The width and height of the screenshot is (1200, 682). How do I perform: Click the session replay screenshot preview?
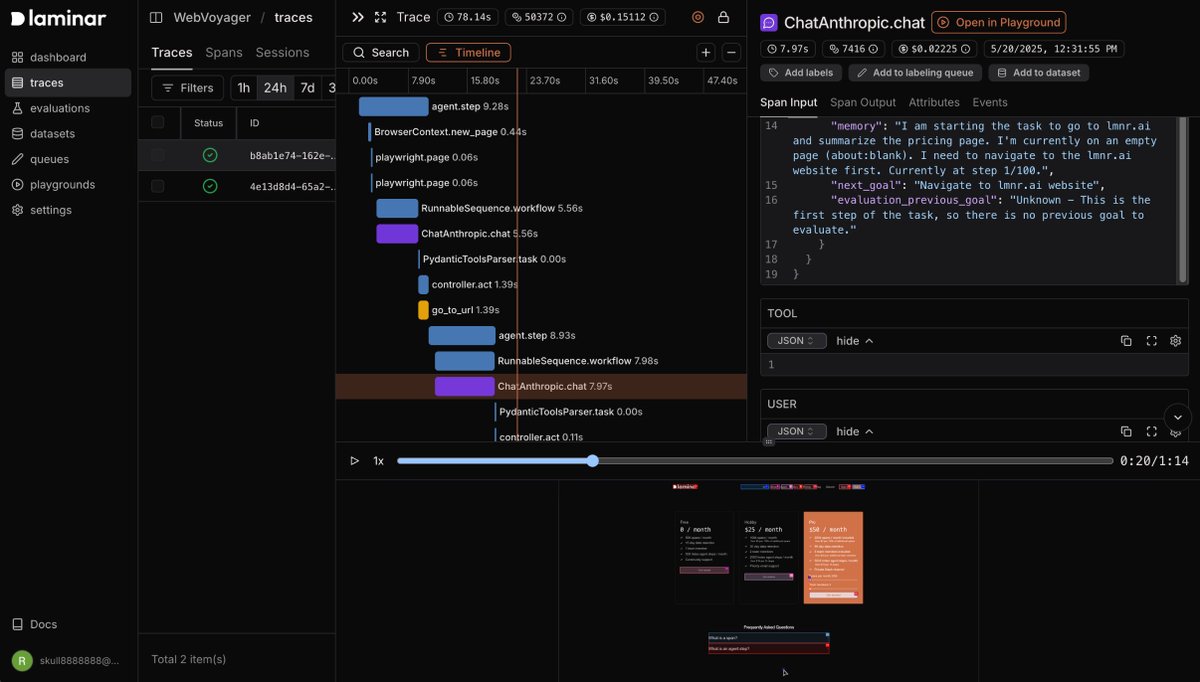768,580
